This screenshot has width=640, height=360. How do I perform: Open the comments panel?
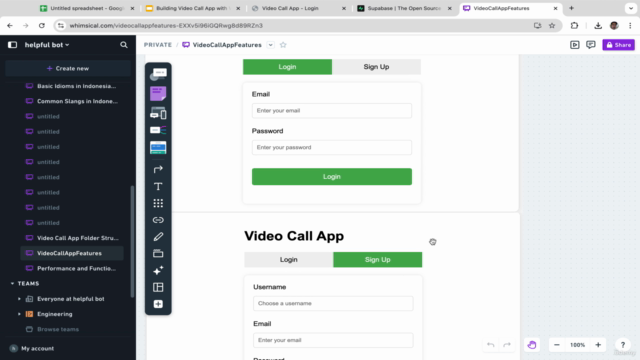(x=591, y=45)
